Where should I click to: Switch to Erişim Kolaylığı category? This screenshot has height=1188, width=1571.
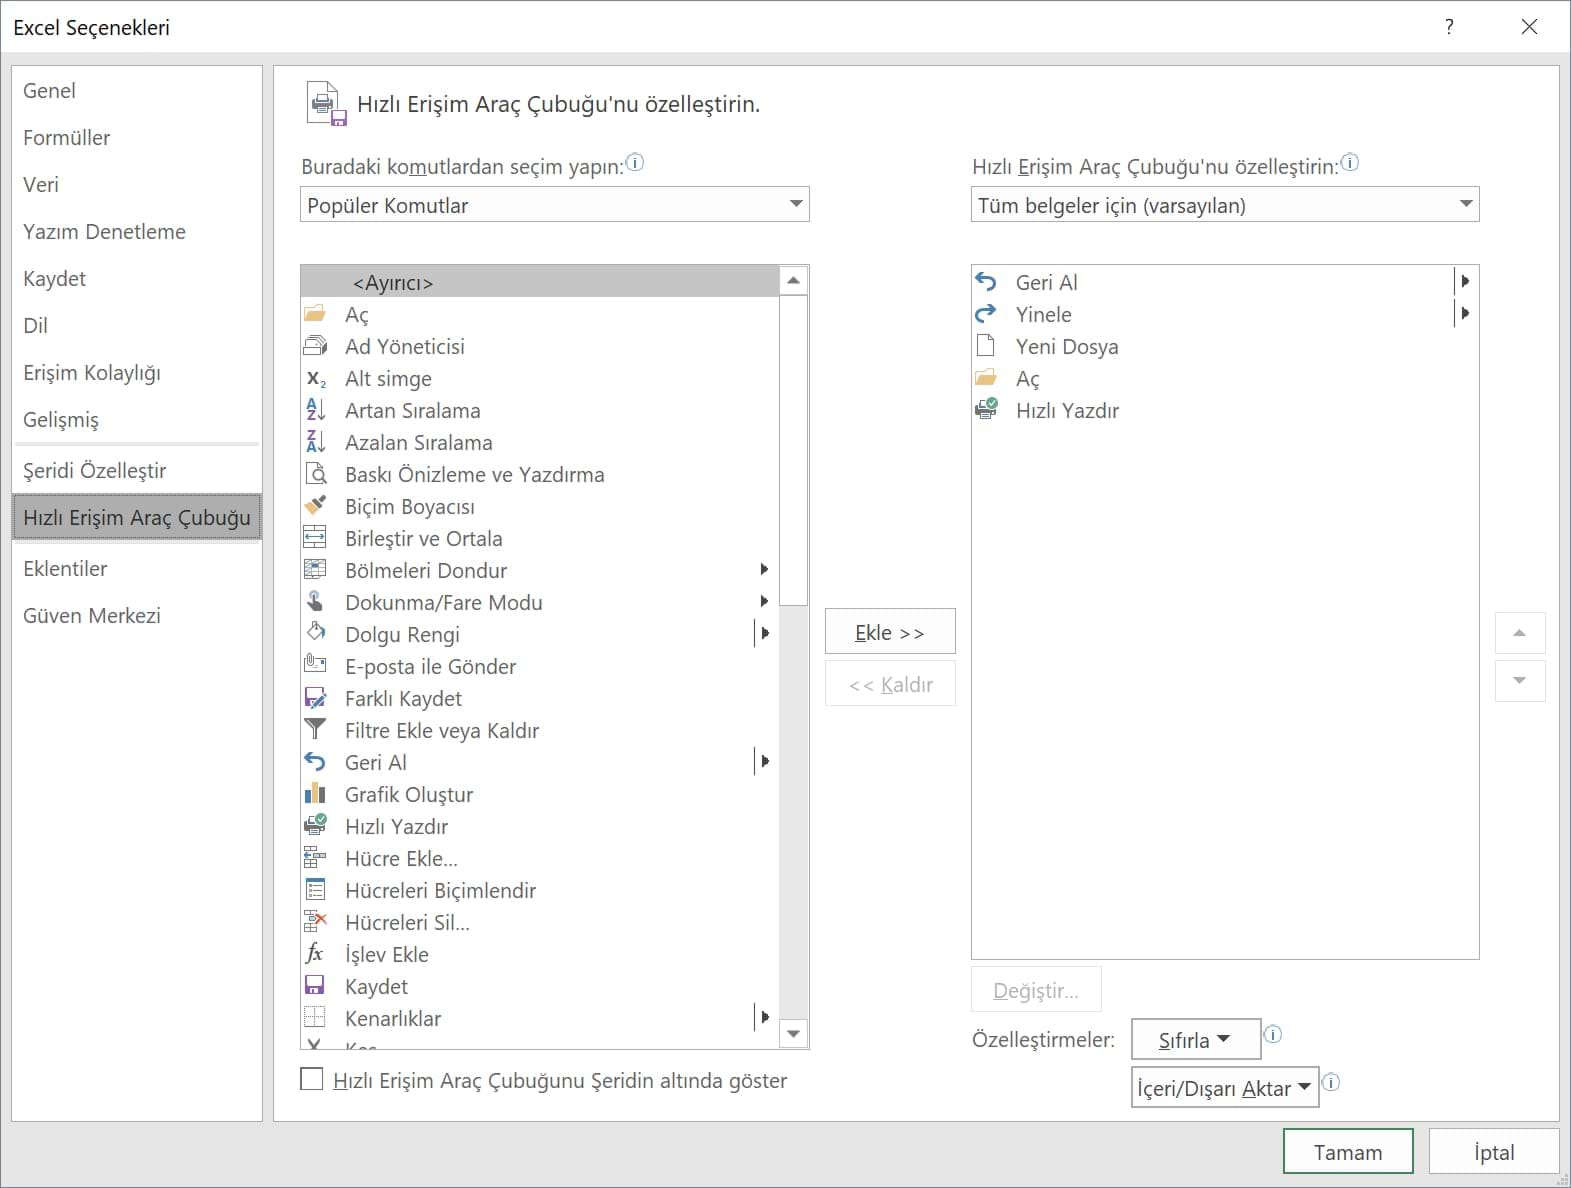click(x=137, y=372)
